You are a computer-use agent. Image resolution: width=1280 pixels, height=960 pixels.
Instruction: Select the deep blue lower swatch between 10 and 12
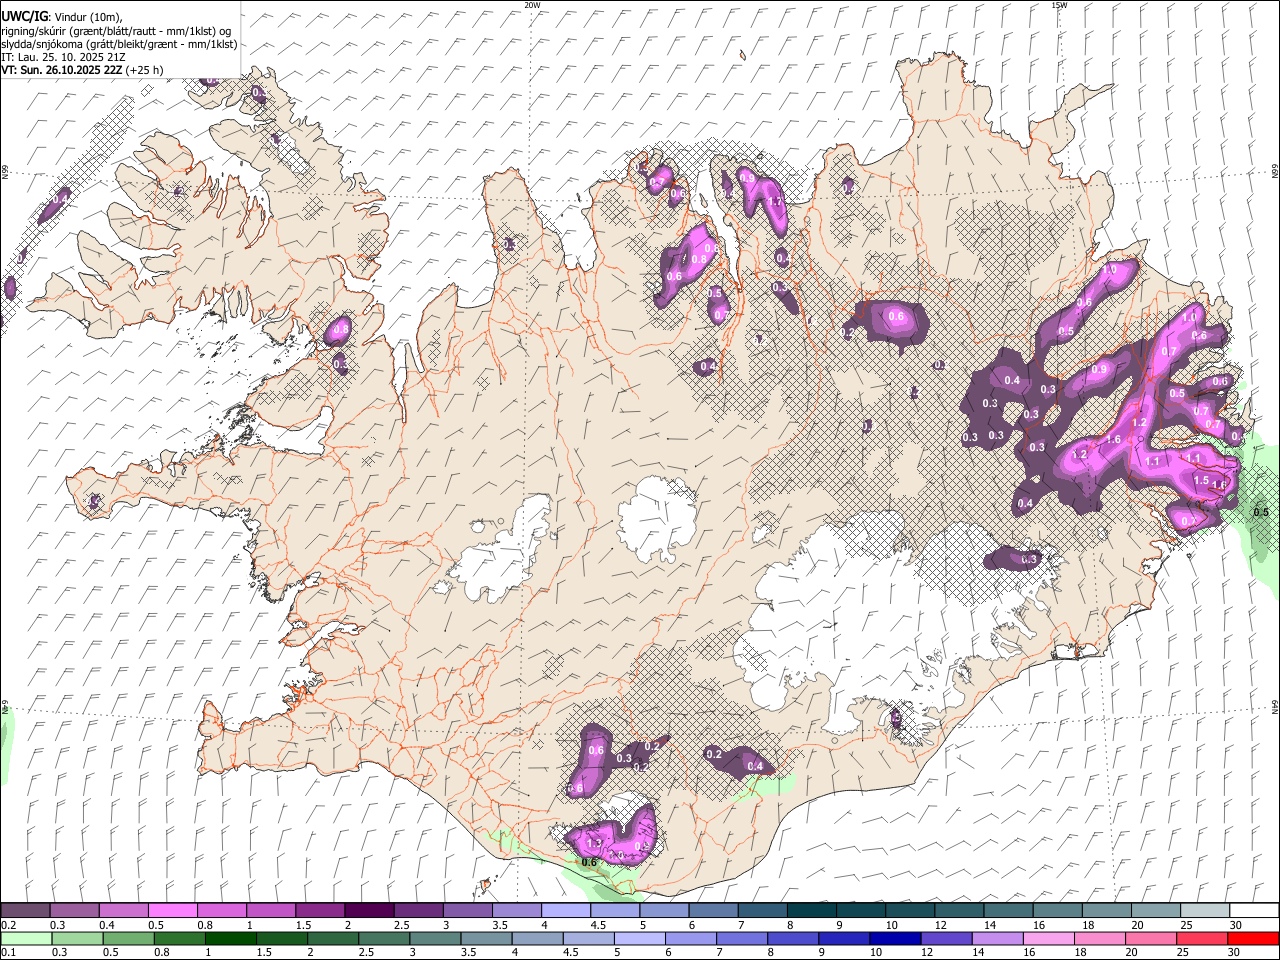pos(895,938)
